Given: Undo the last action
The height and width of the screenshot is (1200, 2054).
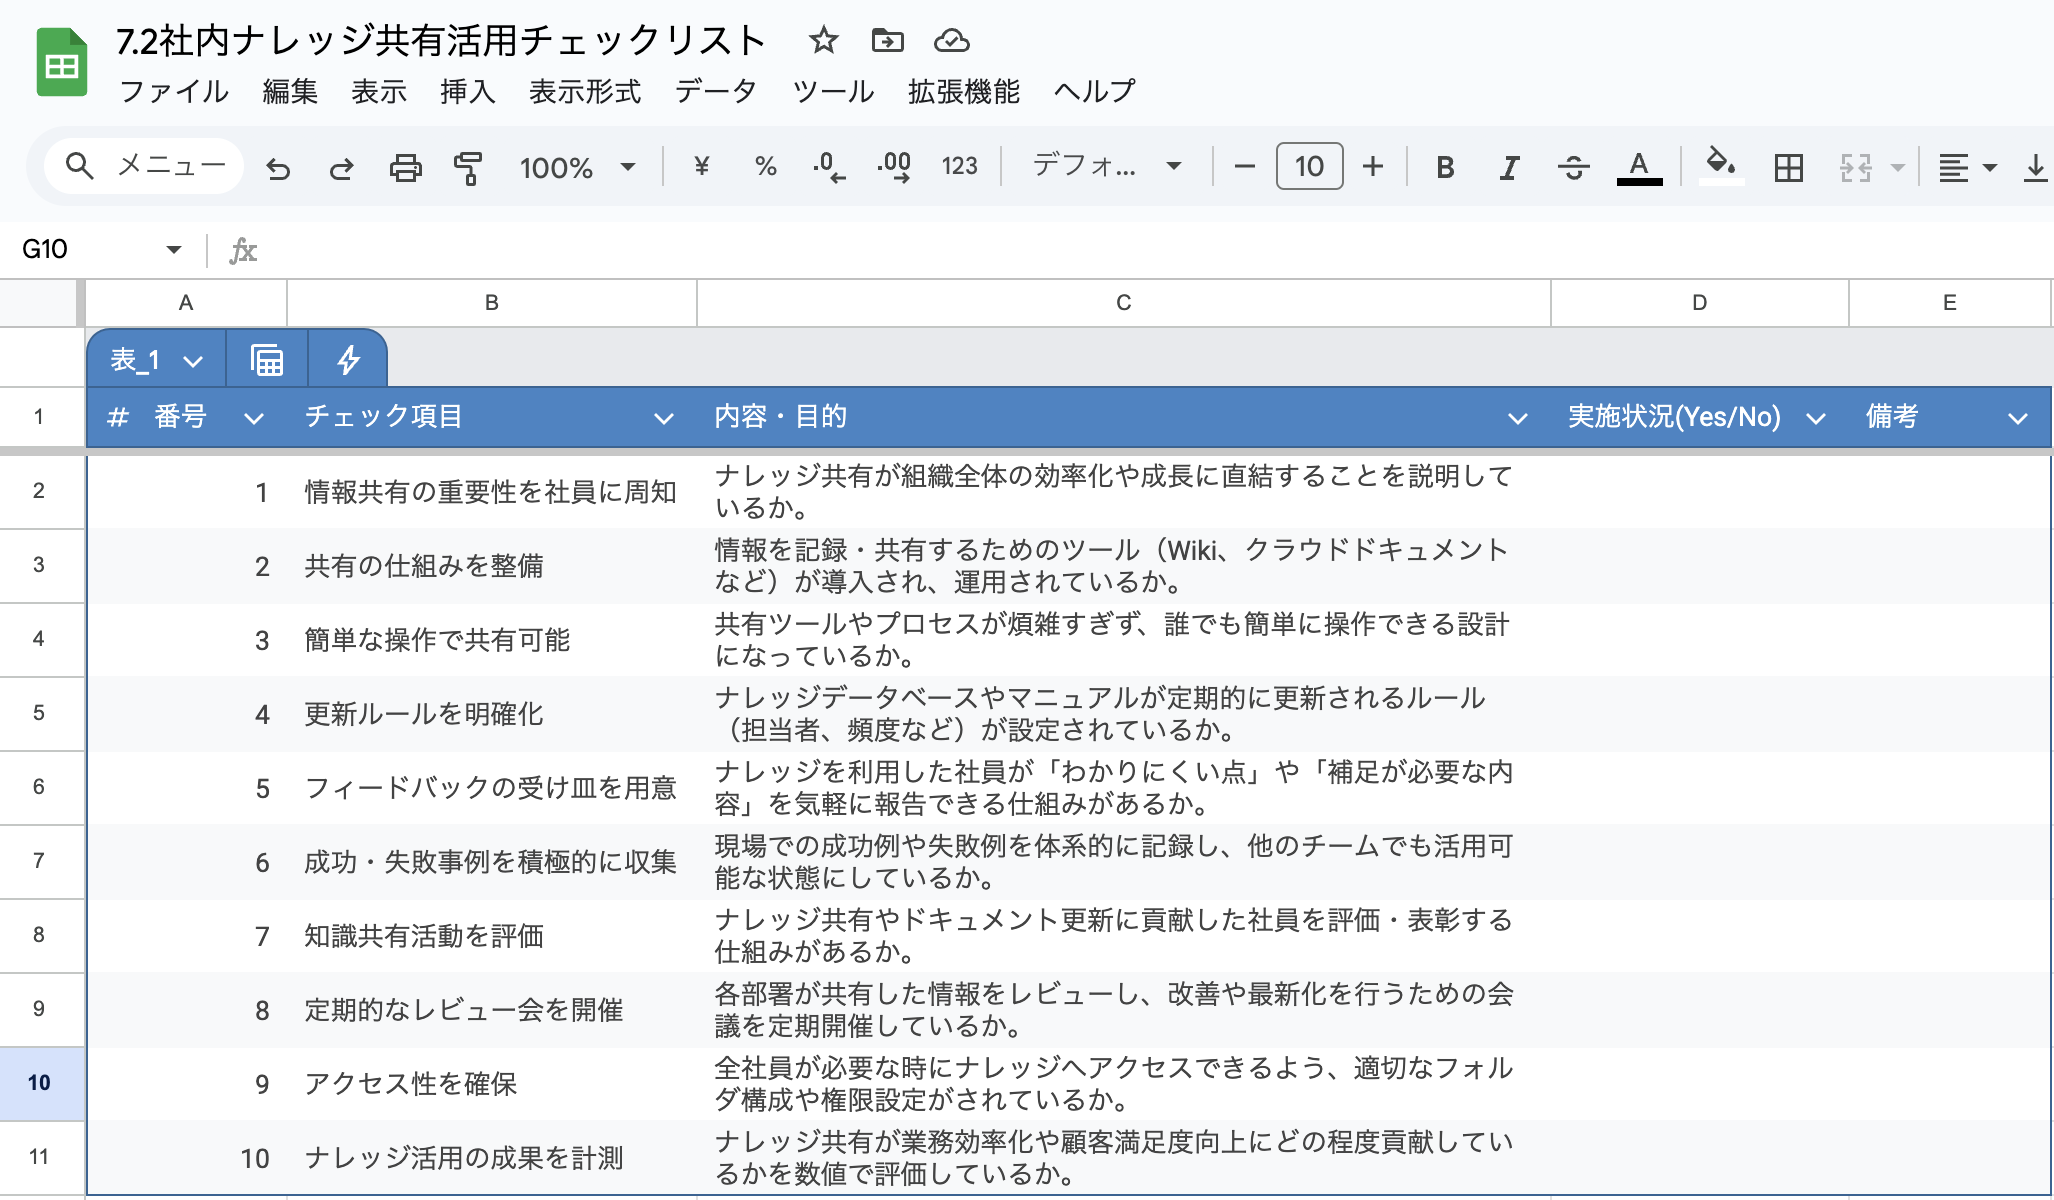Looking at the screenshot, I should point(278,166).
